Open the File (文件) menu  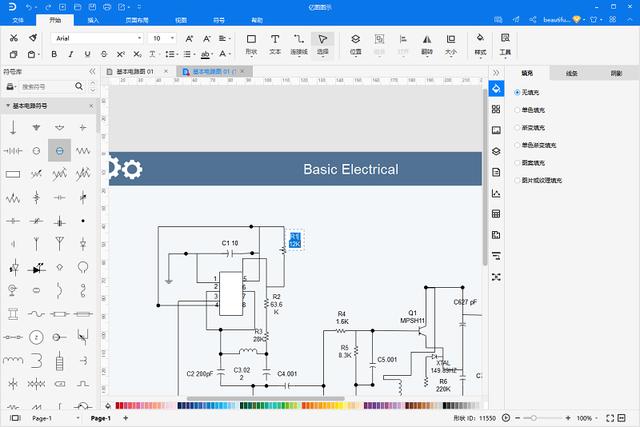click(x=18, y=20)
